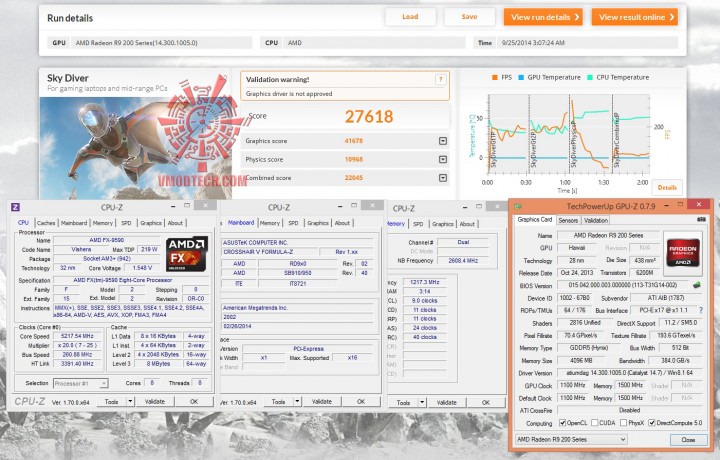Click the Save button in Run details

pos(469,17)
